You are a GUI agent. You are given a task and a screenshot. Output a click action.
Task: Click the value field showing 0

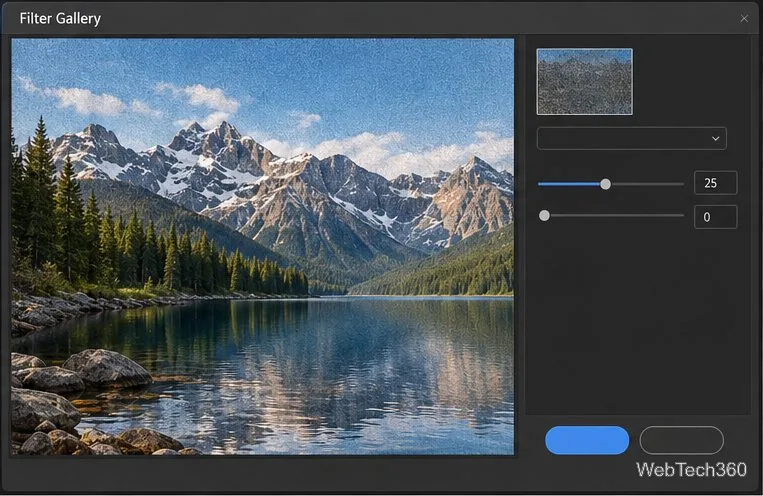click(715, 217)
